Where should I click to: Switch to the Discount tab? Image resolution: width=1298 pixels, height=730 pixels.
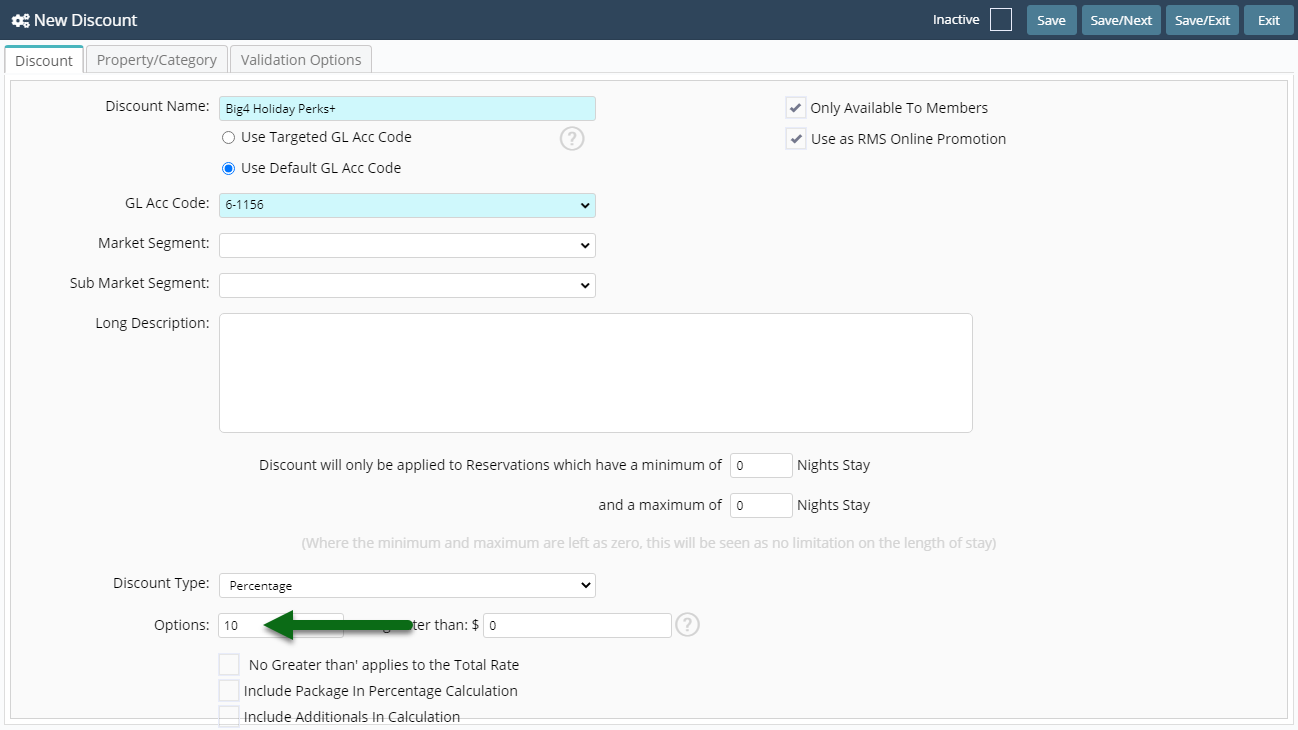(44, 60)
